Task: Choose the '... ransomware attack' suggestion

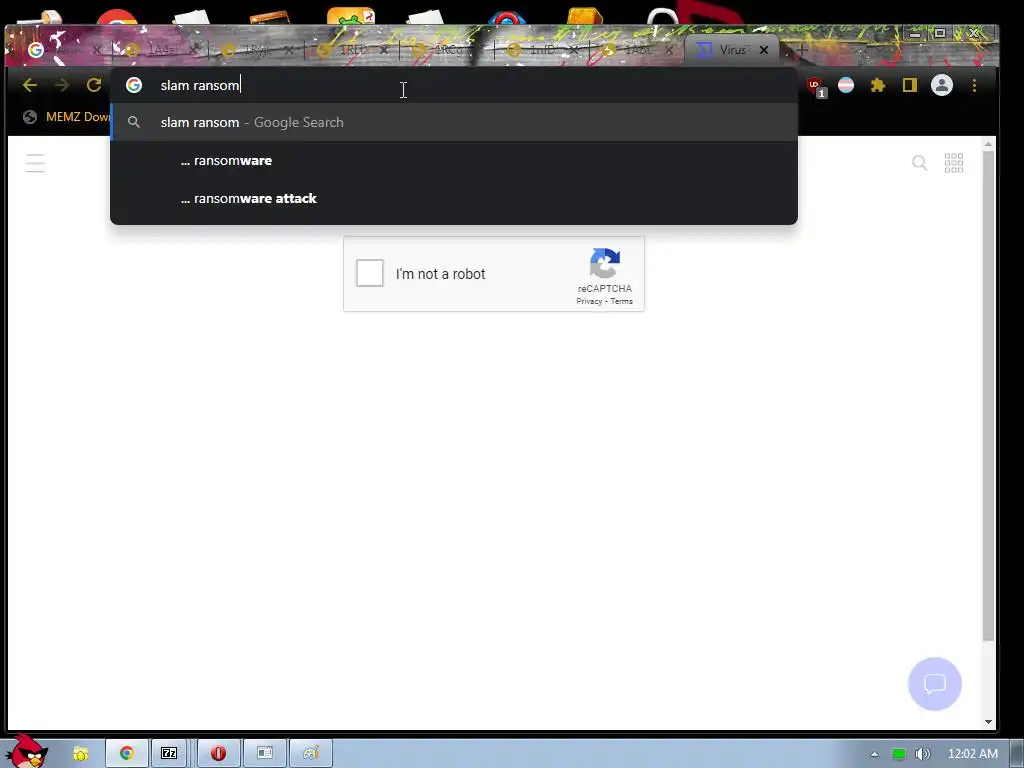Action: [454, 199]
